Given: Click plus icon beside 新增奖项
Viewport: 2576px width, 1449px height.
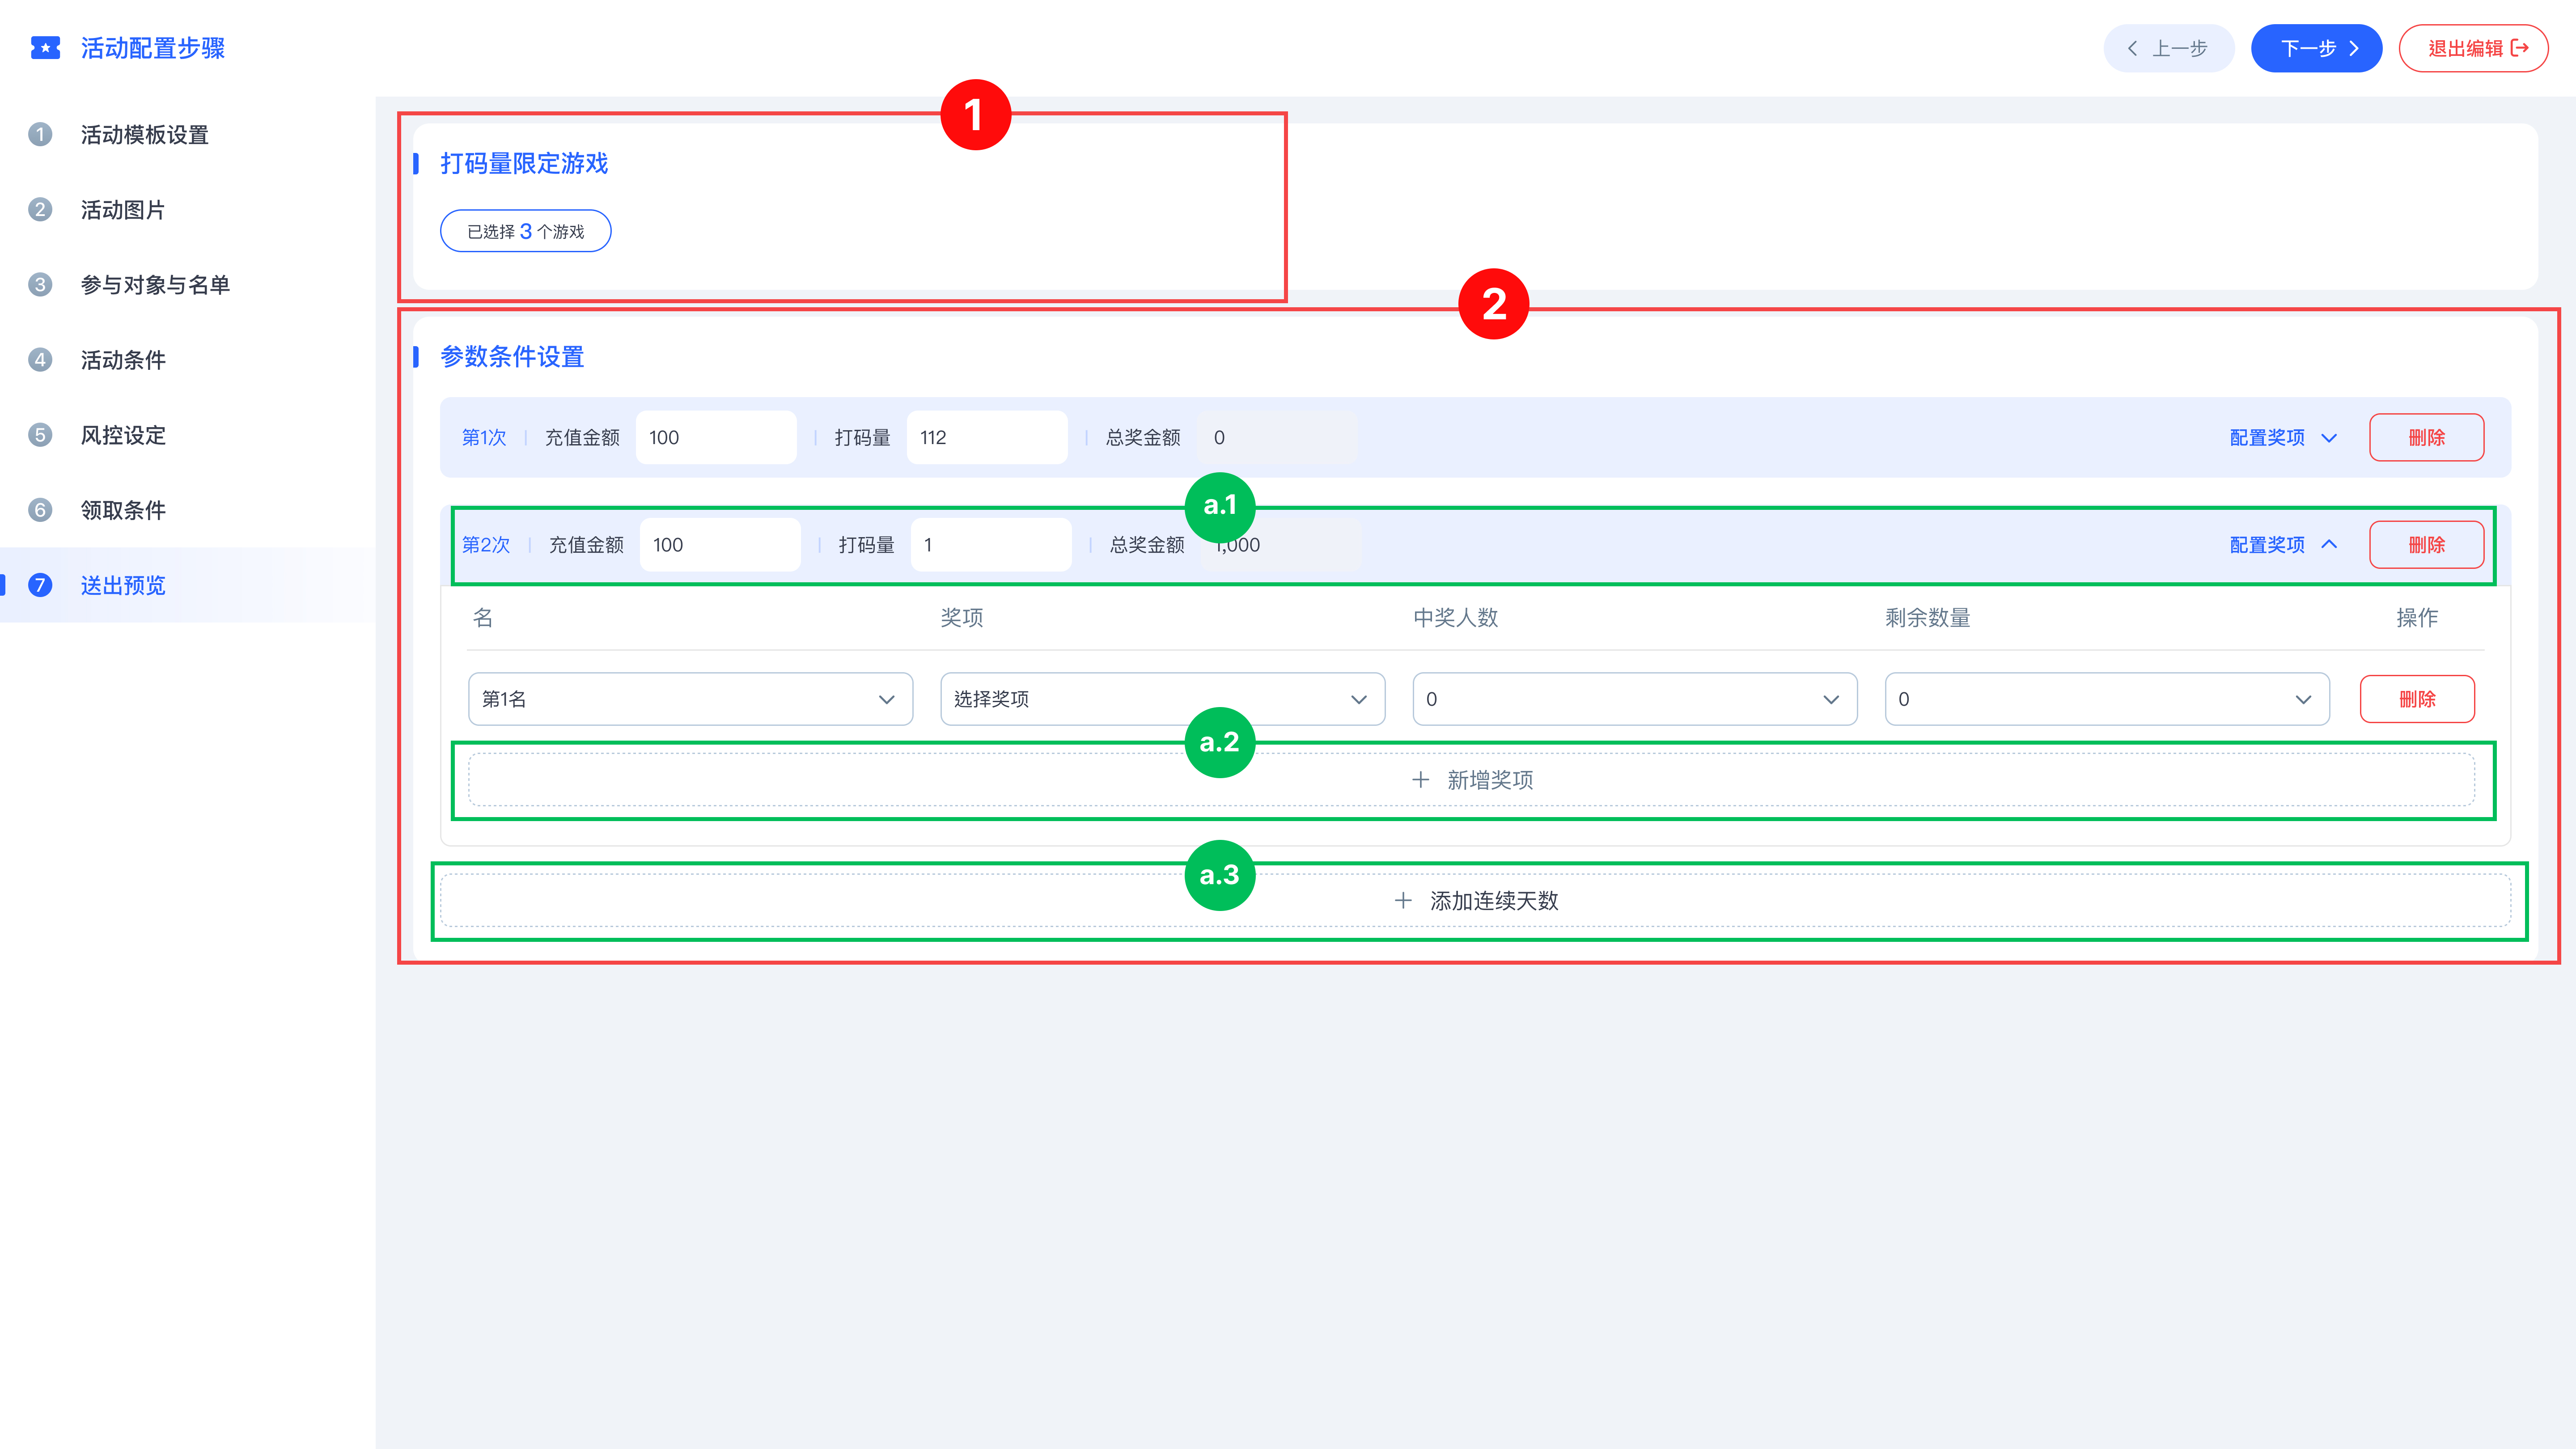Looking at the screenshot, I should tap(1420, 780).
